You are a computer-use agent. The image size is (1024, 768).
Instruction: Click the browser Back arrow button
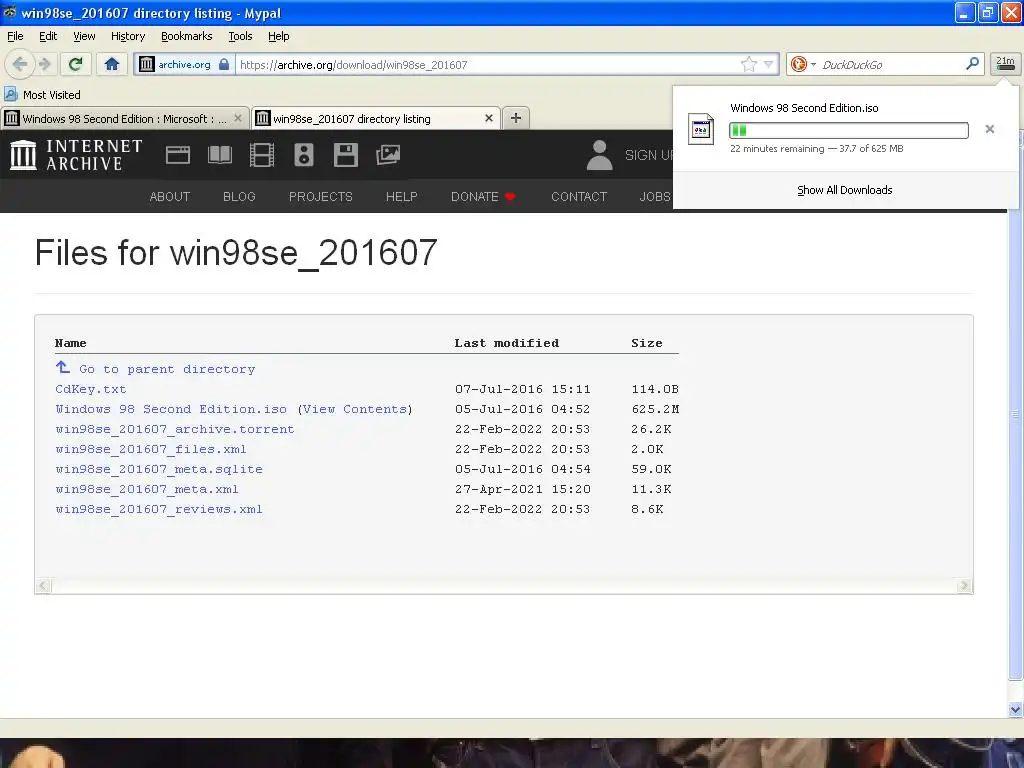[x=20, y=64]
